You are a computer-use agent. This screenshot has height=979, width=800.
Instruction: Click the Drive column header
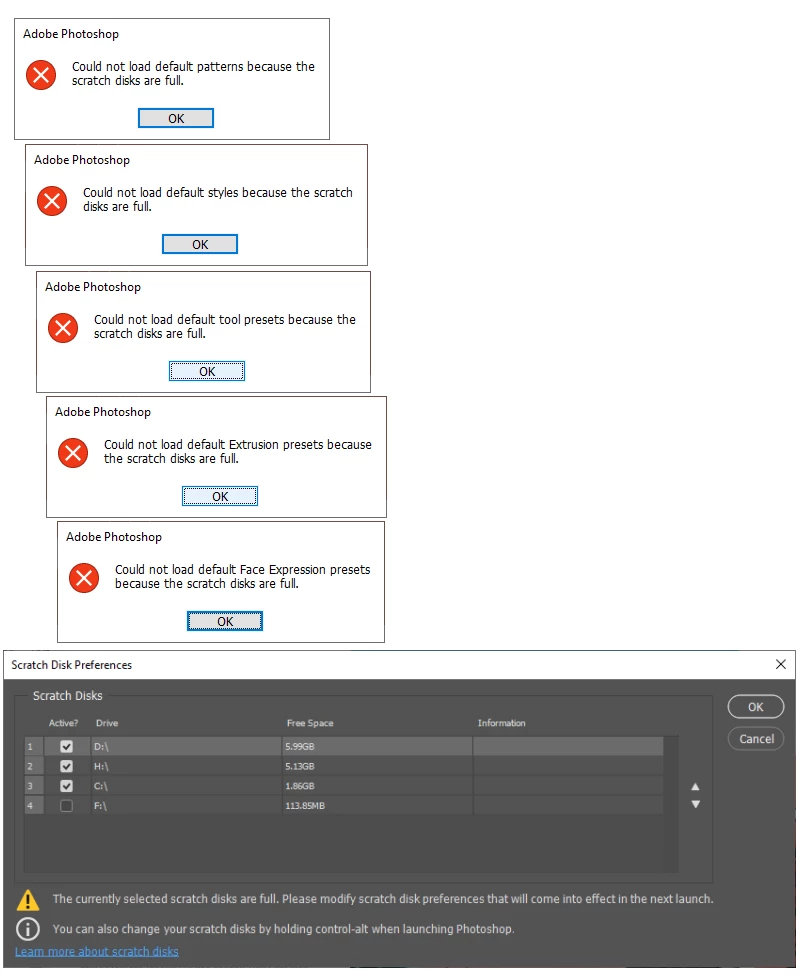tap(107, 723)
